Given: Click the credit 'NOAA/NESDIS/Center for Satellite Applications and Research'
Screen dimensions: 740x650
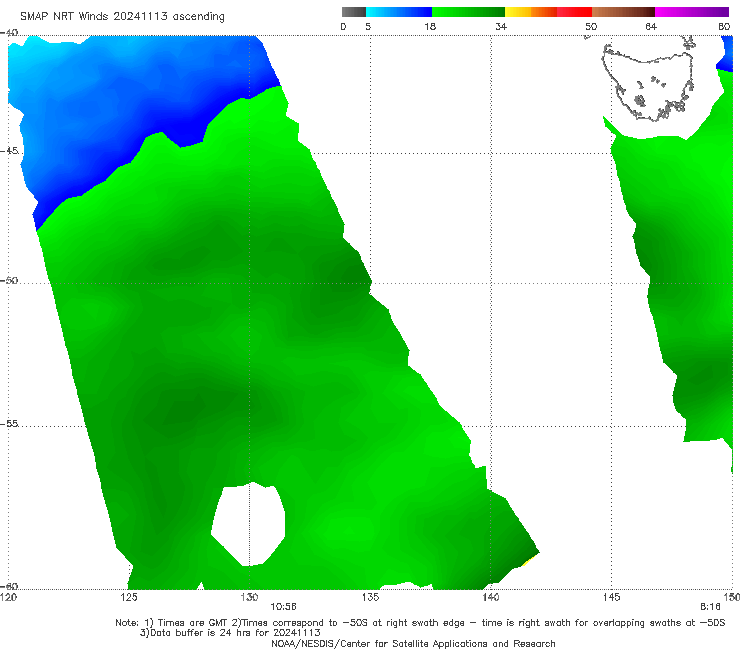Looking at the screenshot, I should click(x=413, y=644).
